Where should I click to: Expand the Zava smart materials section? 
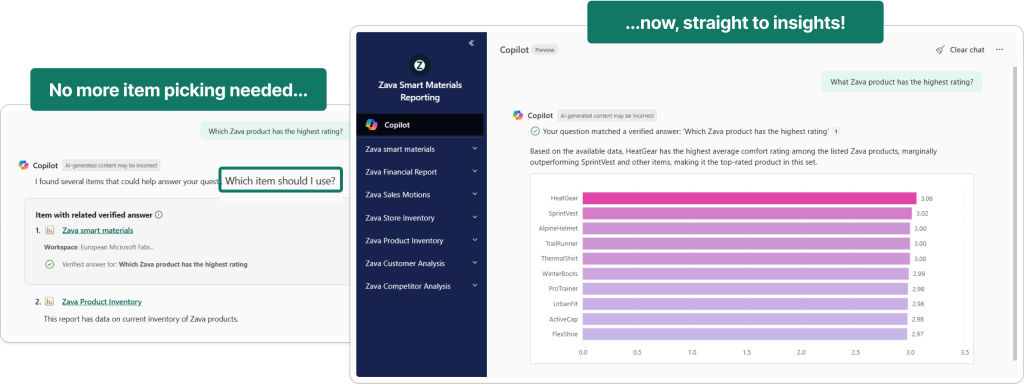[x=475, y=149]
